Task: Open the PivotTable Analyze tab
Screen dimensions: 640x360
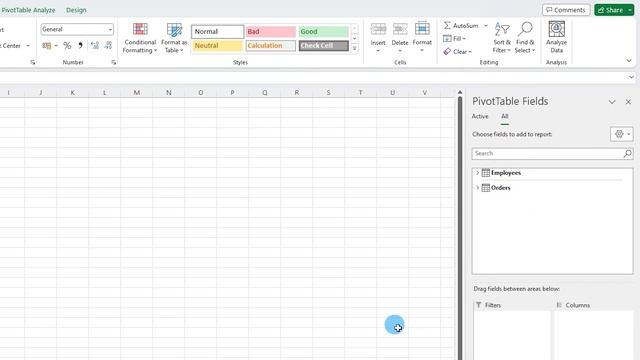Action: [x=28, y=10]
